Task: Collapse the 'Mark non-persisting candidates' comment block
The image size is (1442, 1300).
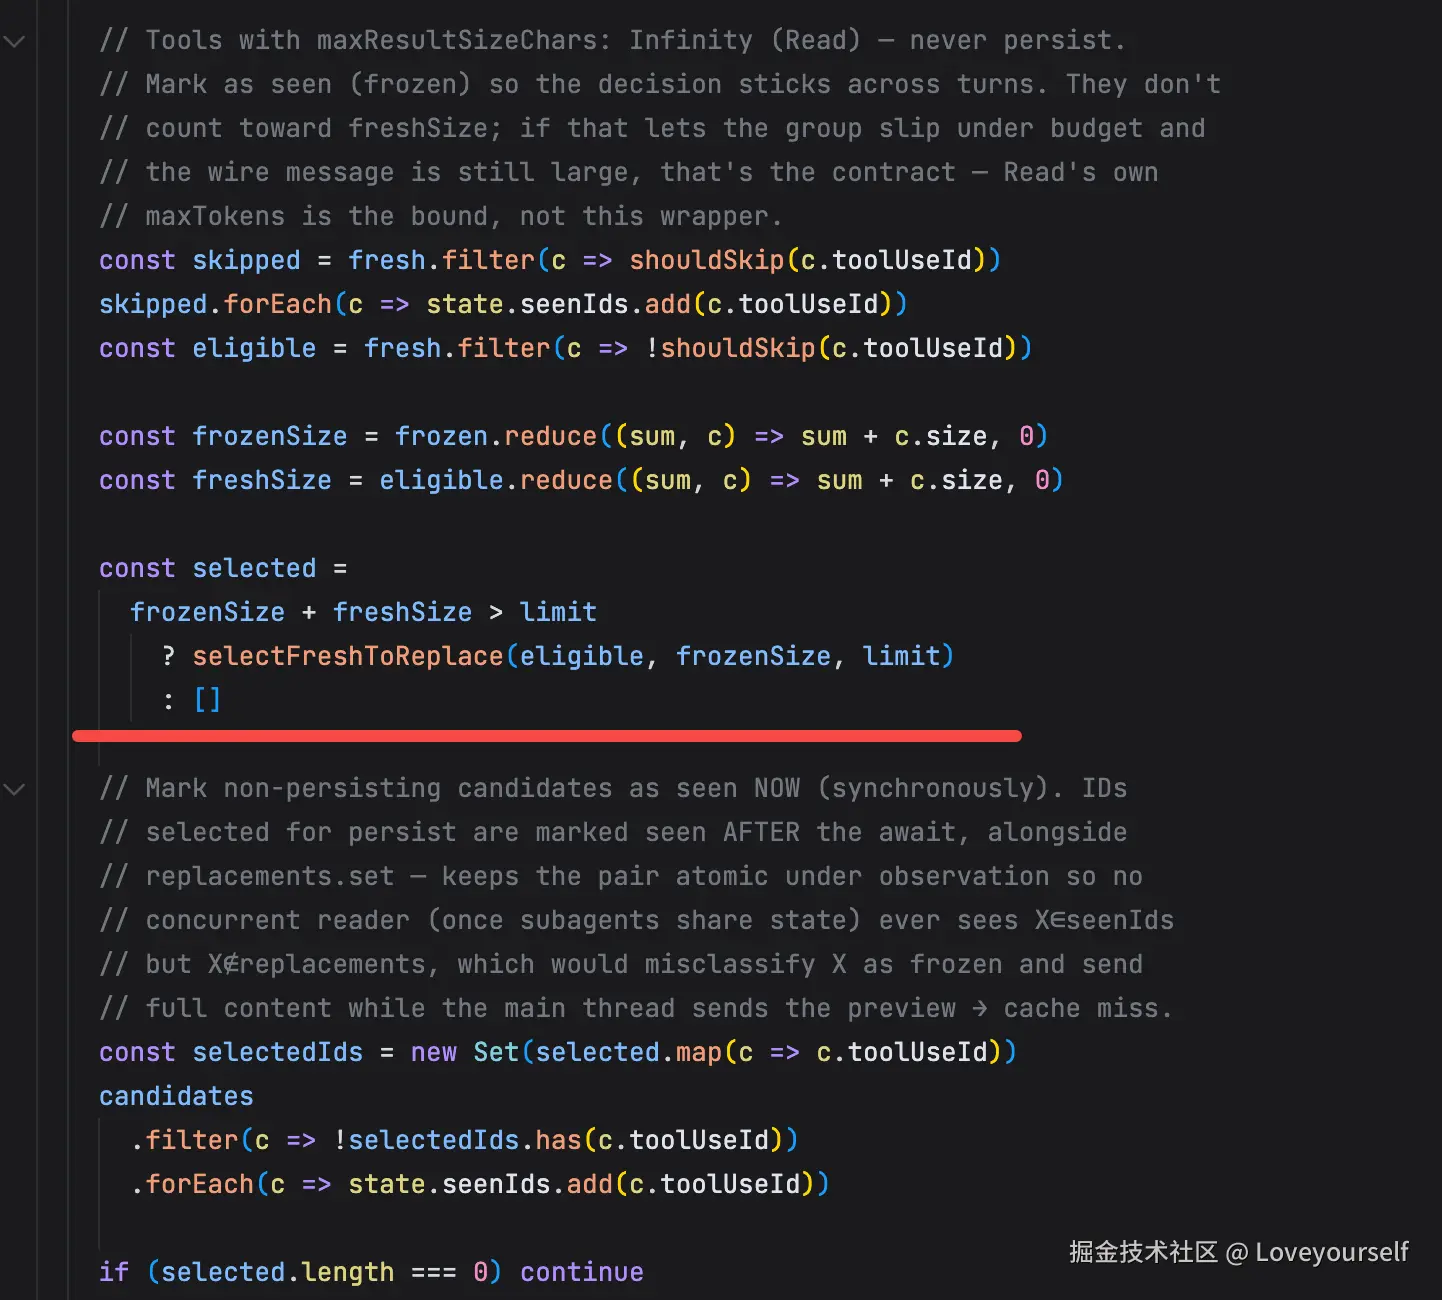Action: [14, 790]
